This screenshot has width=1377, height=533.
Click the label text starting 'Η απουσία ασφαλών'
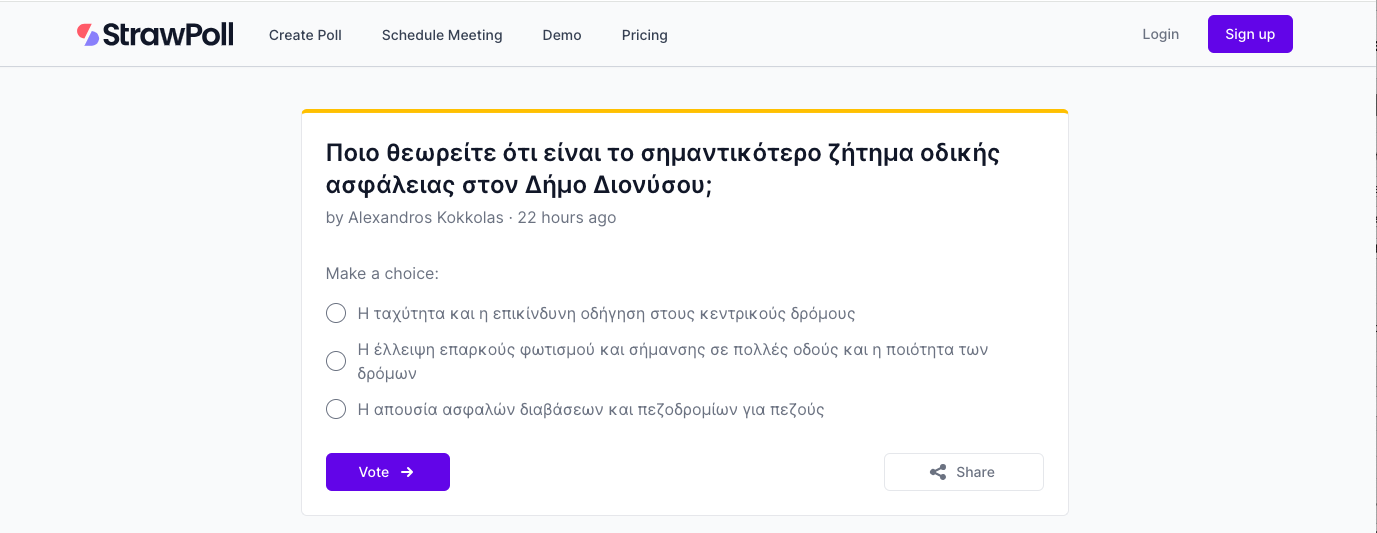590,409
